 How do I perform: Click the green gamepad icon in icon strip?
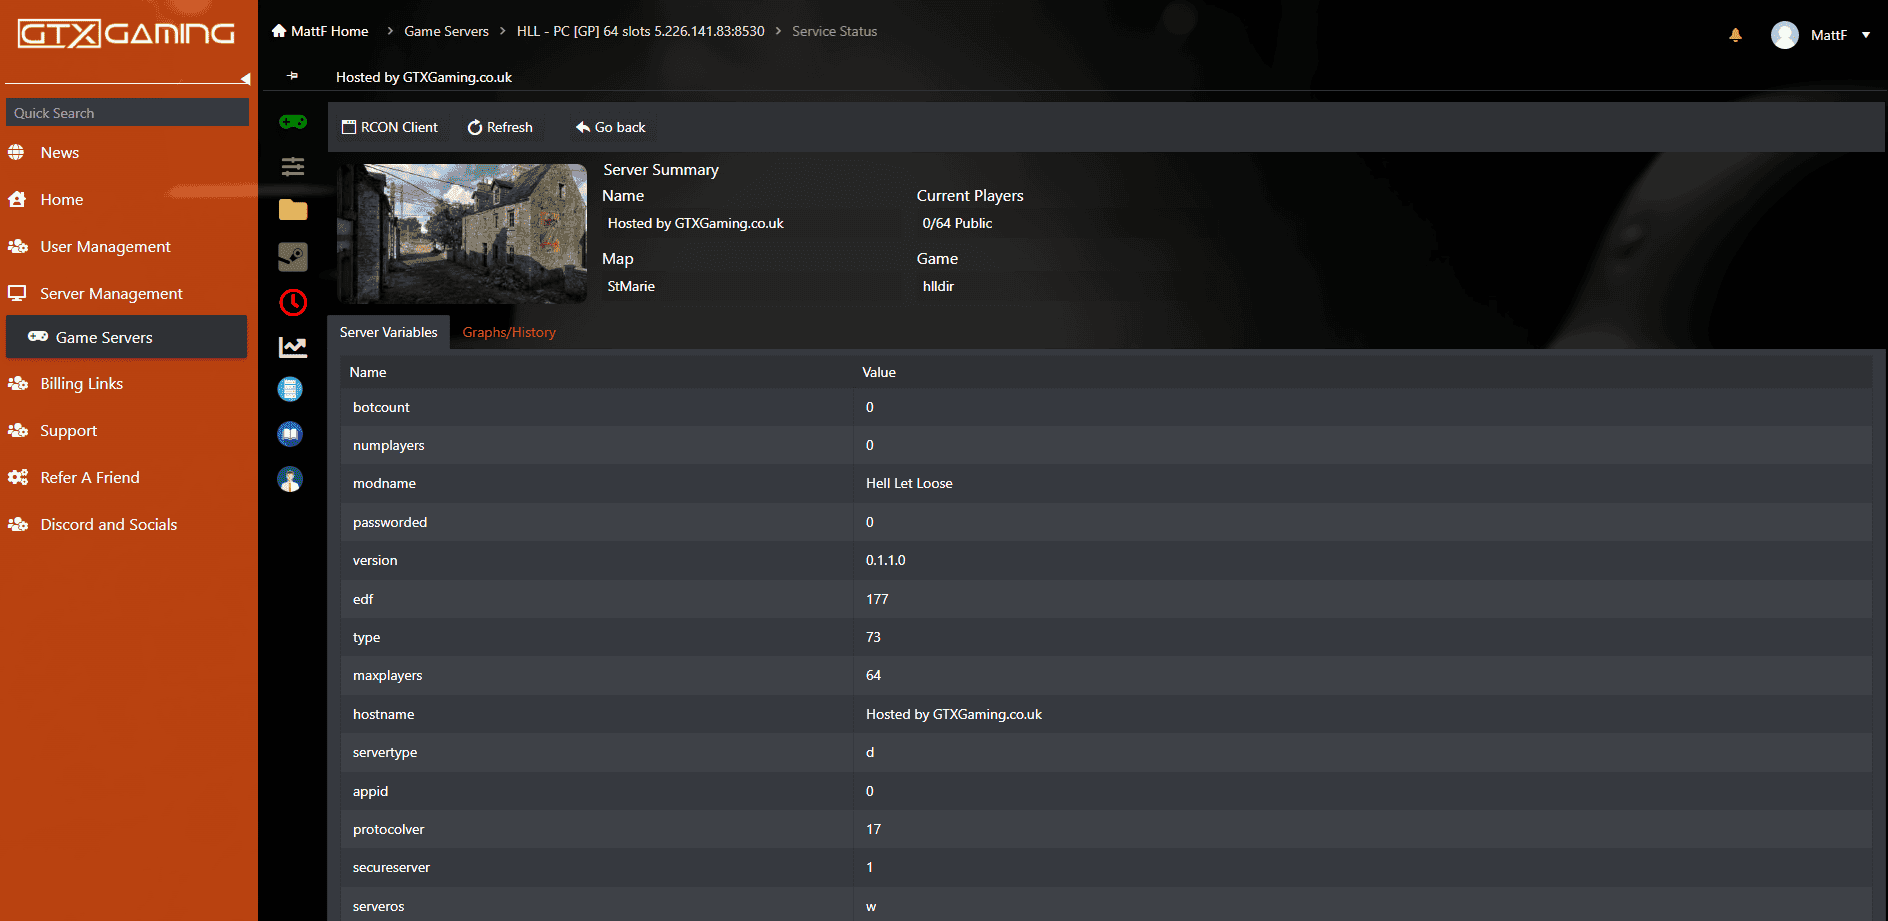pos(293,122)
